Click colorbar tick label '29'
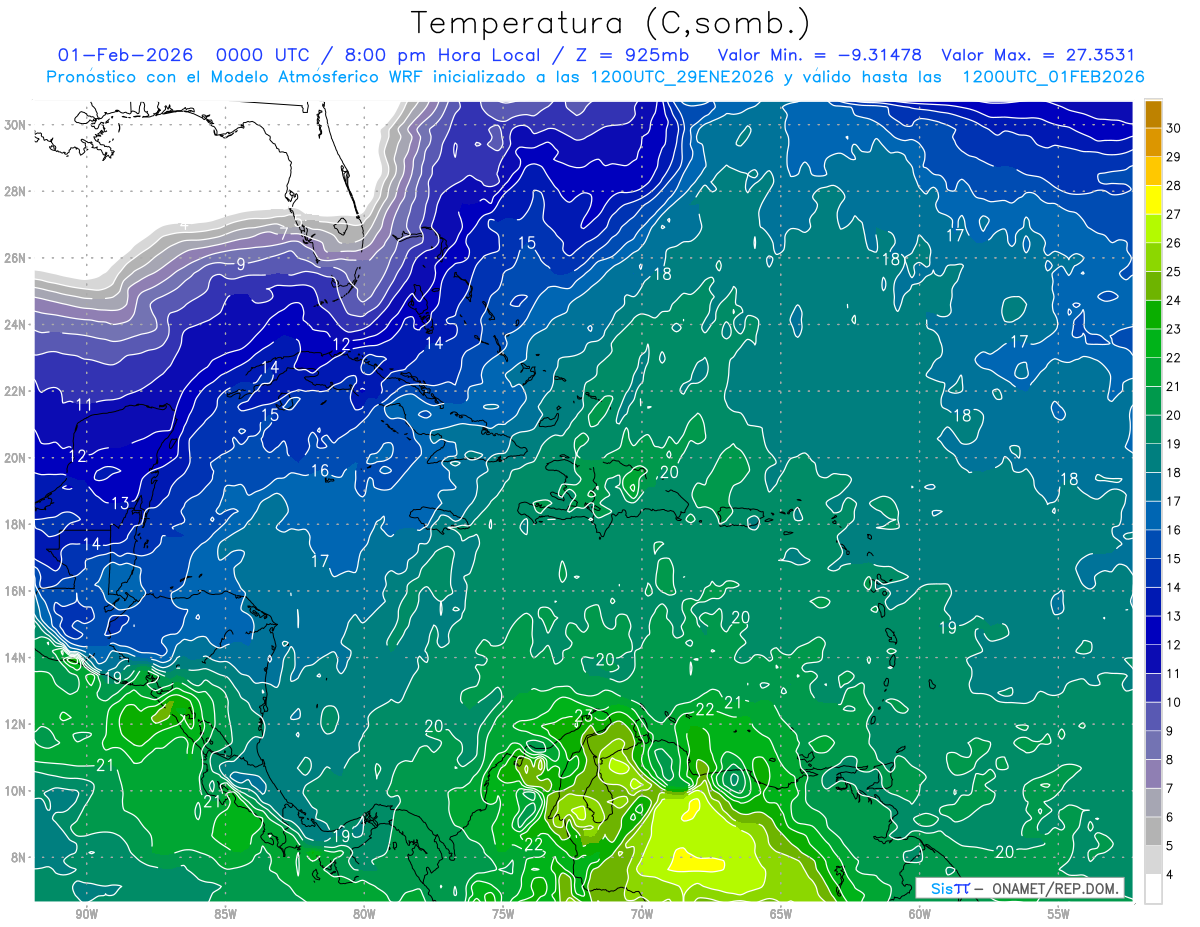Viewport: 1200px width, 927px height. [x=1174, y=157]
